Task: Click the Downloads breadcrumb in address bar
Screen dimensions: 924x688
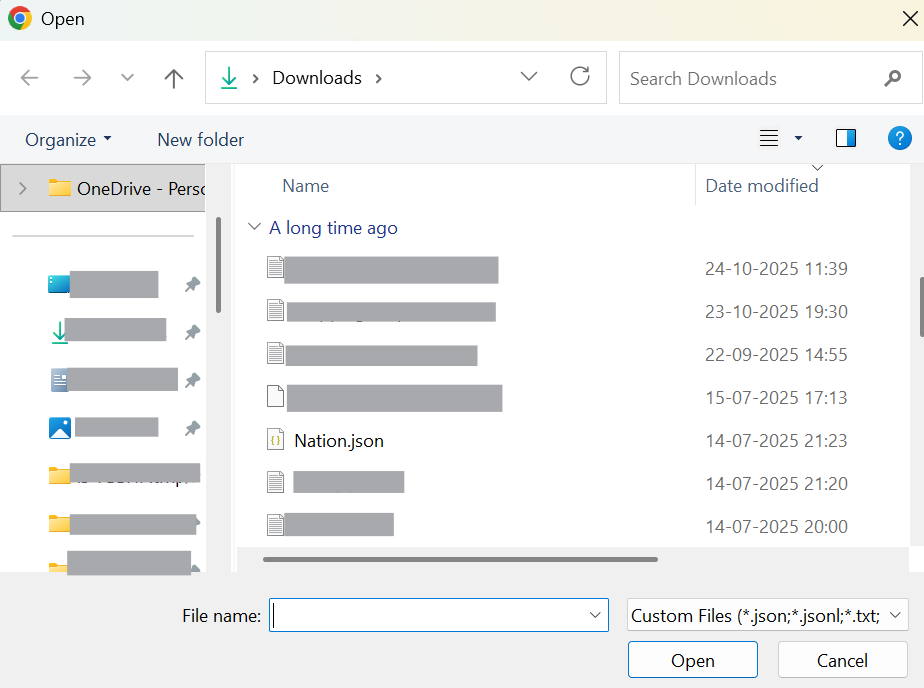Action: 317,78
